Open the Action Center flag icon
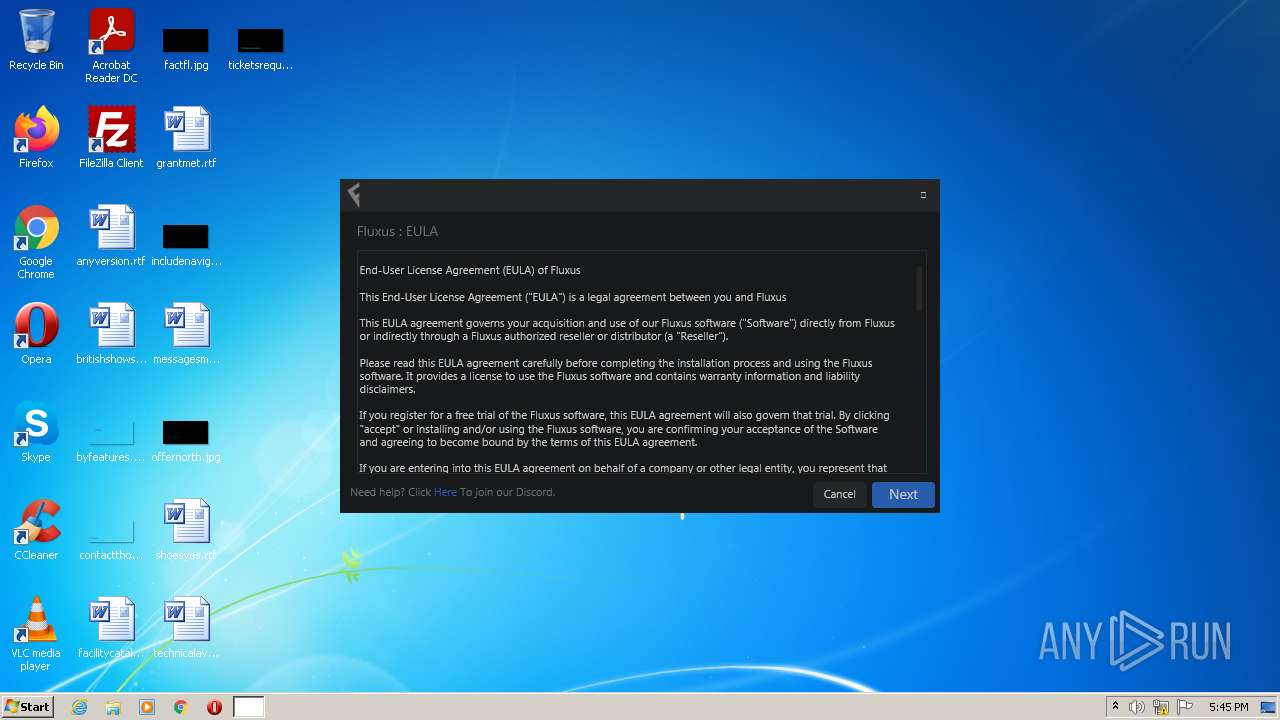The width and height of the screenshot is (1280, 720). click(1185, 707)
